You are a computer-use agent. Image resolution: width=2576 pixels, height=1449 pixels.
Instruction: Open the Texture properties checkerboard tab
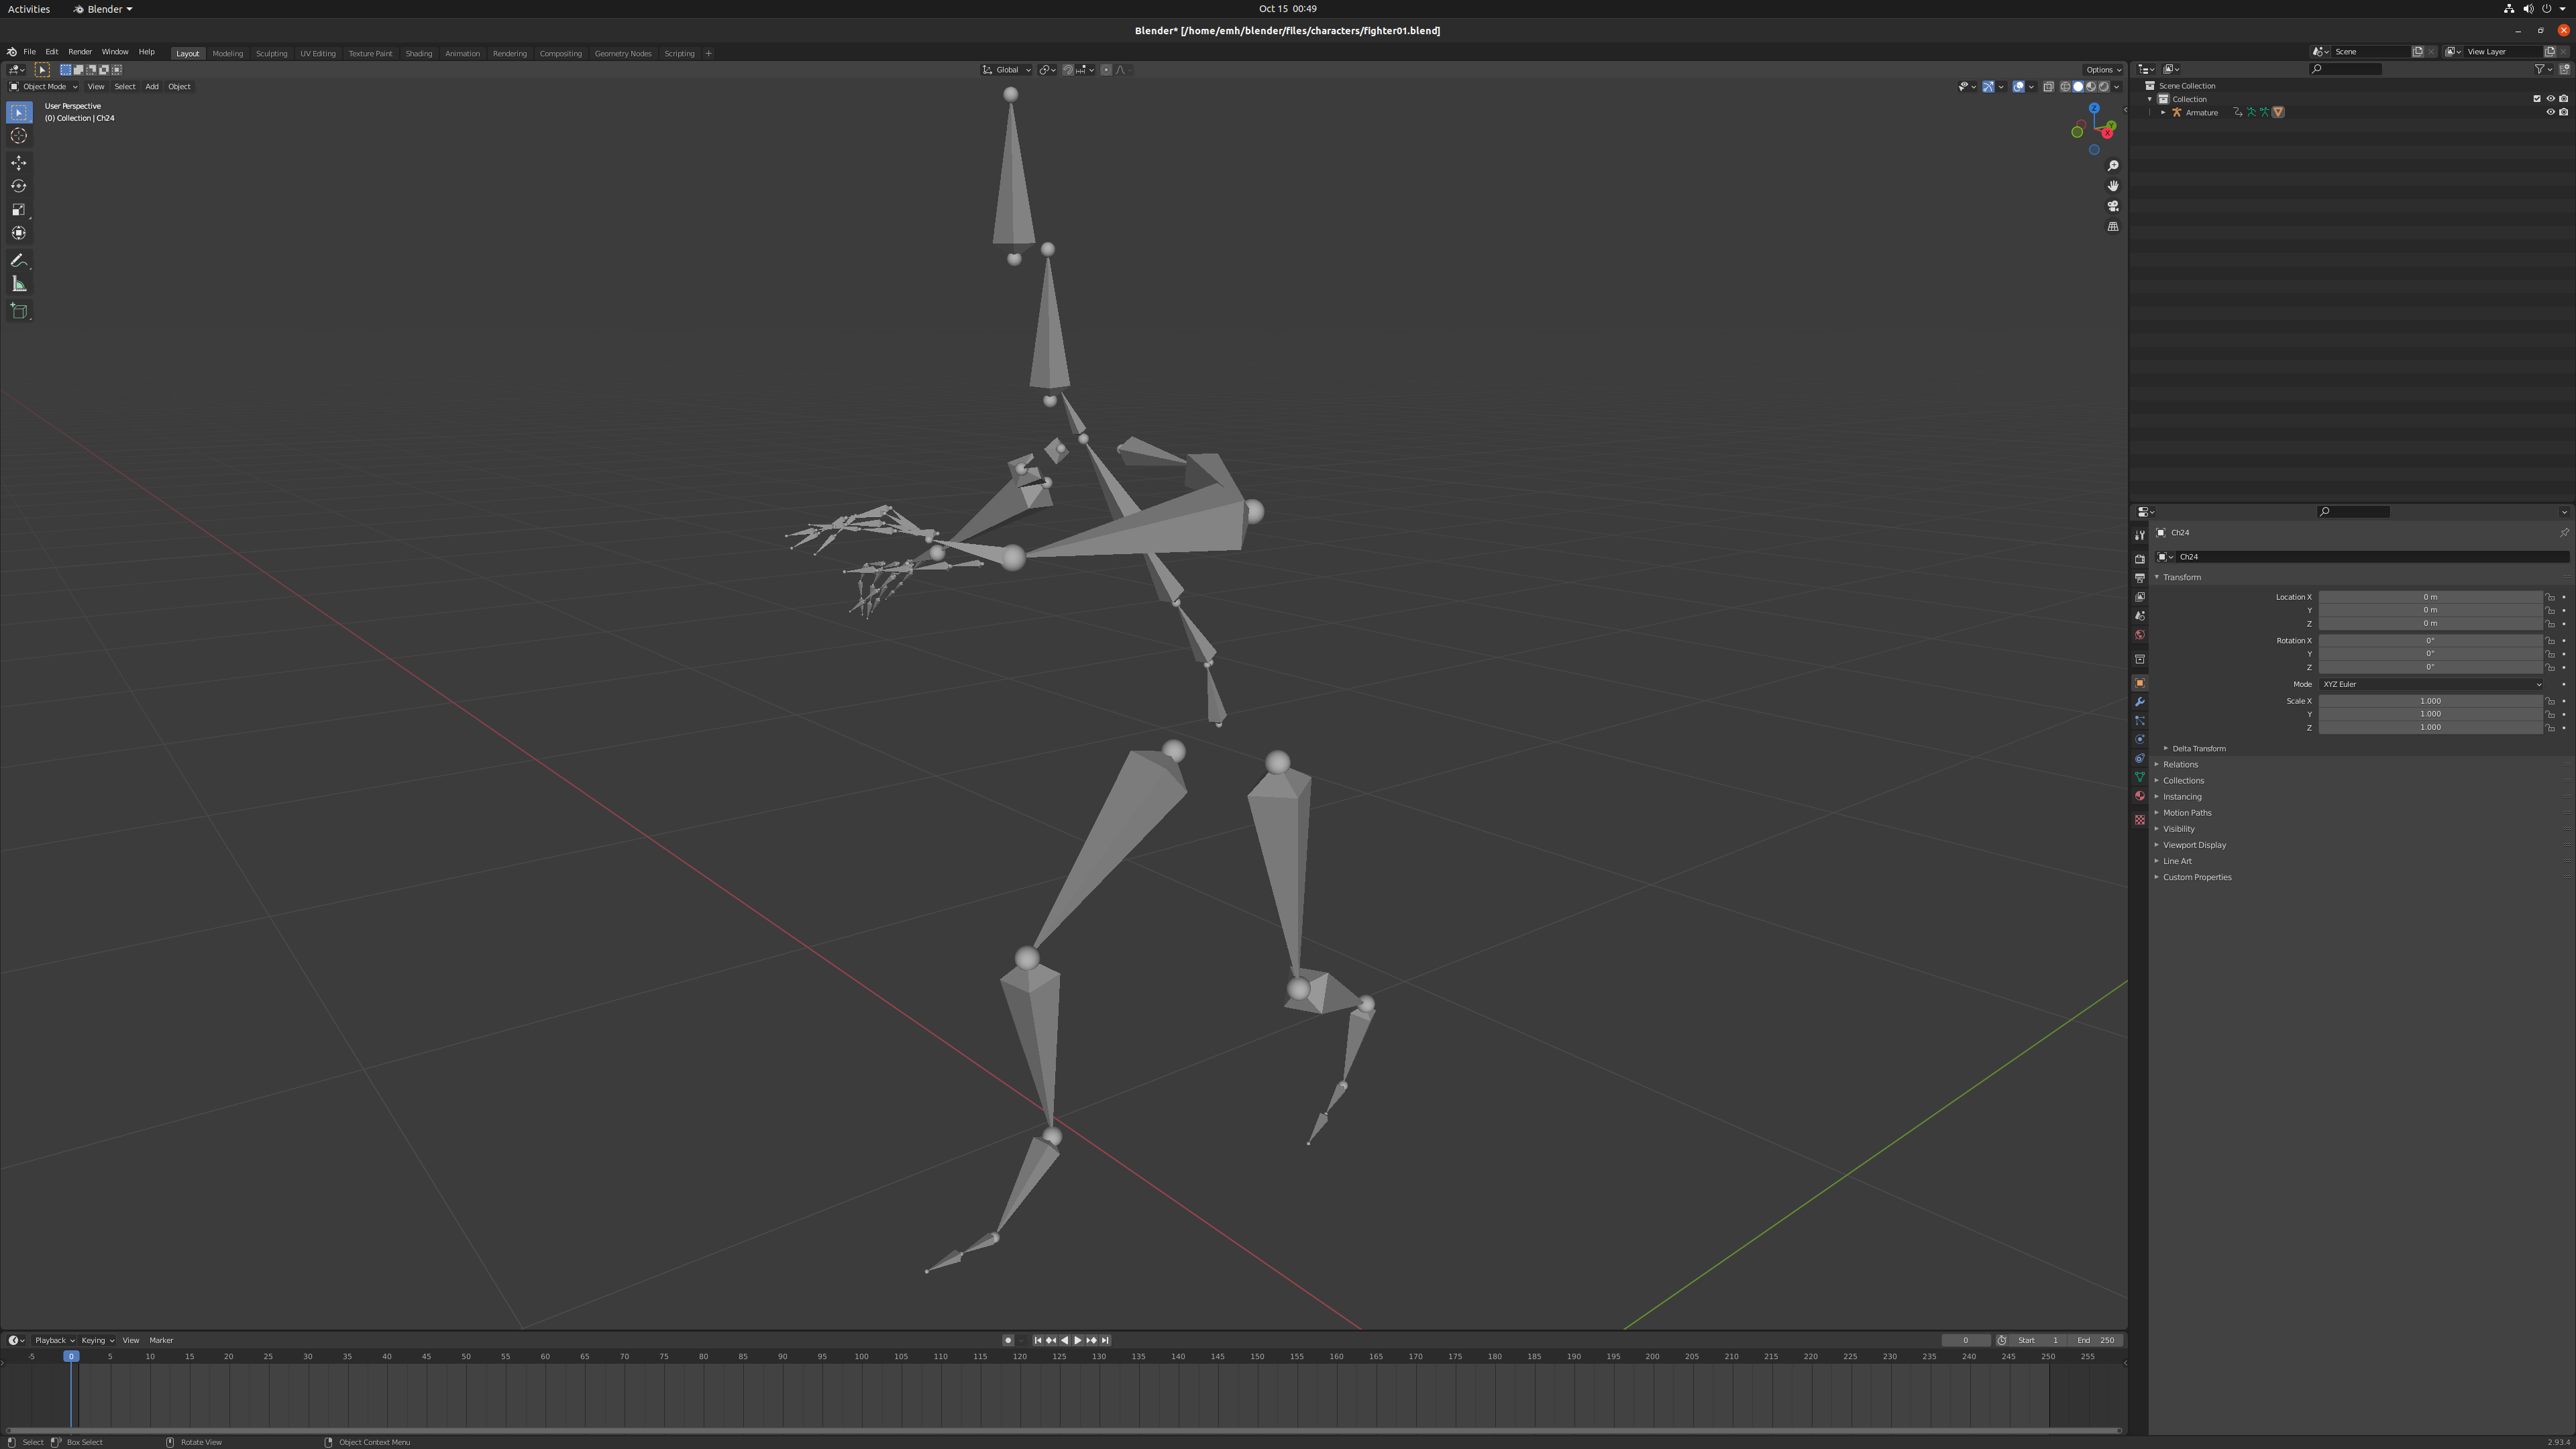coord(2139,820)
